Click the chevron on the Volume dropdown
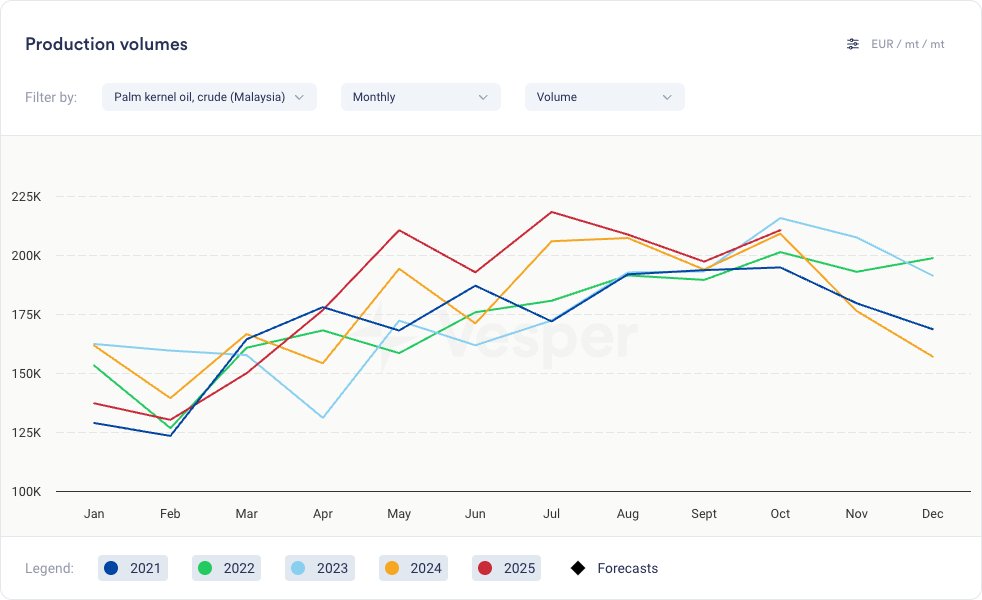Image resolution: width=982 pixels, height=600 pixels. click(x=667, y=97)
